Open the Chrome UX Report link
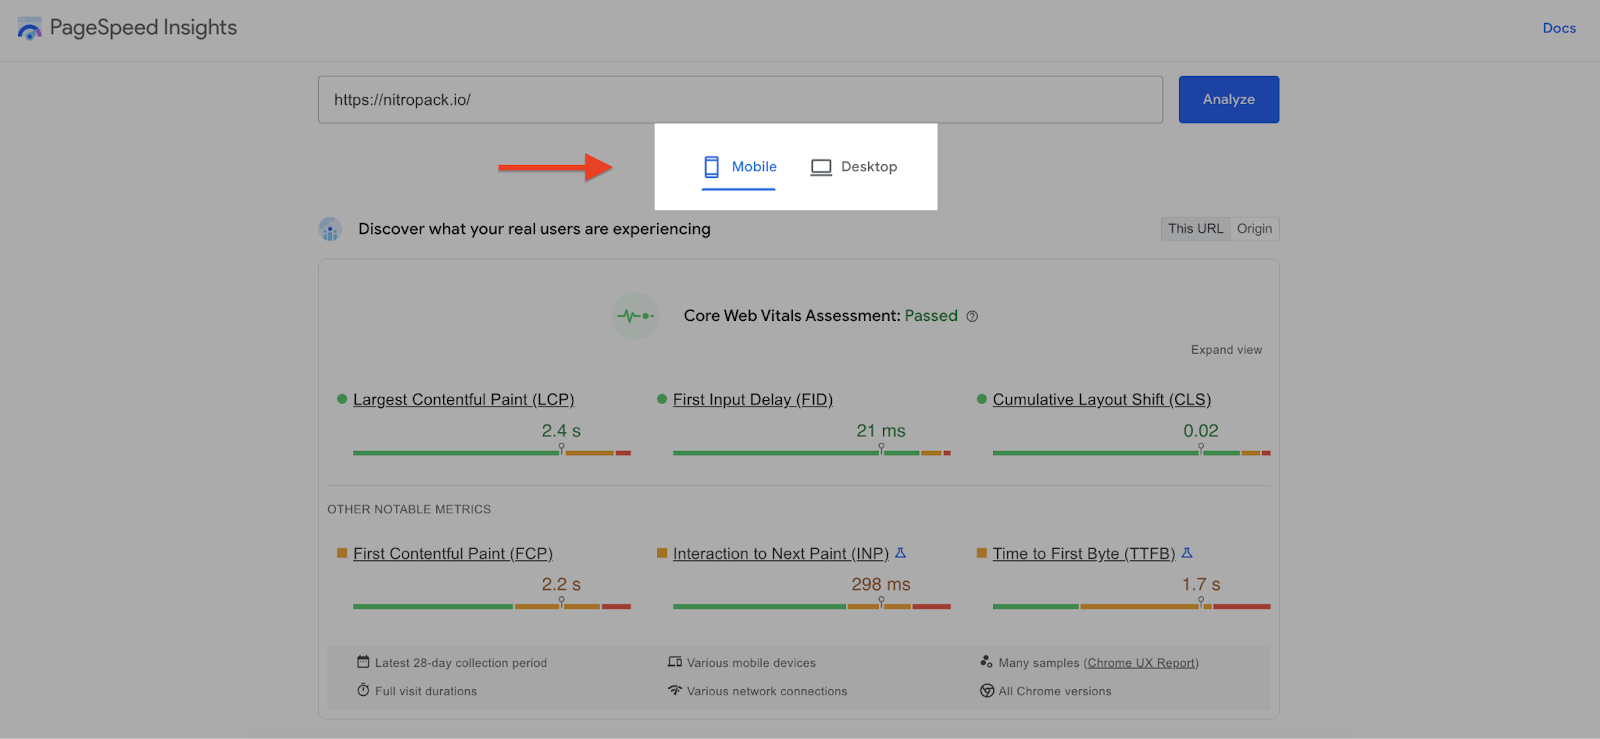This screenshot has height=739, width=1600. pyautogui.click(x=1141, y=663)
